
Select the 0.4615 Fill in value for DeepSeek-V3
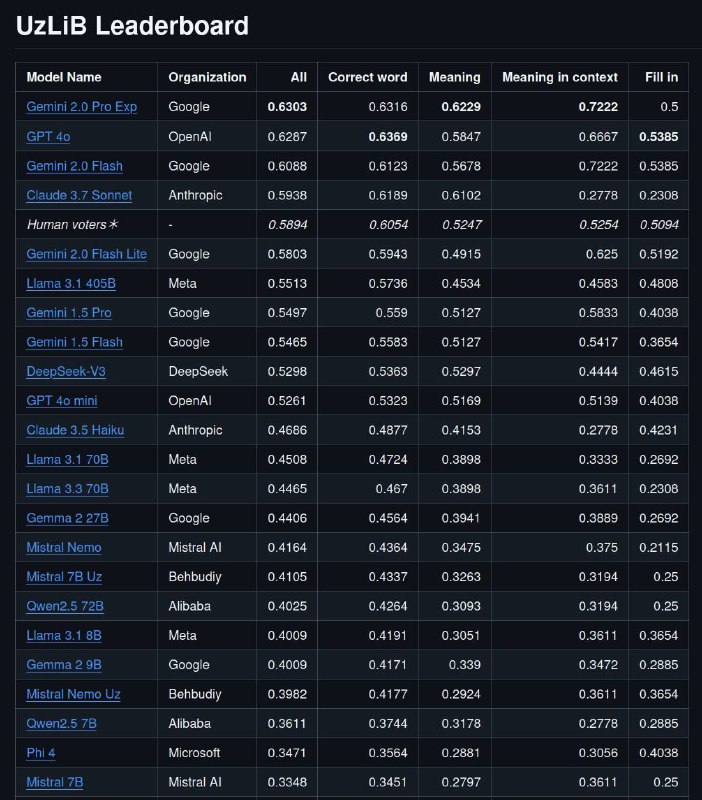(x=659, y=371)
